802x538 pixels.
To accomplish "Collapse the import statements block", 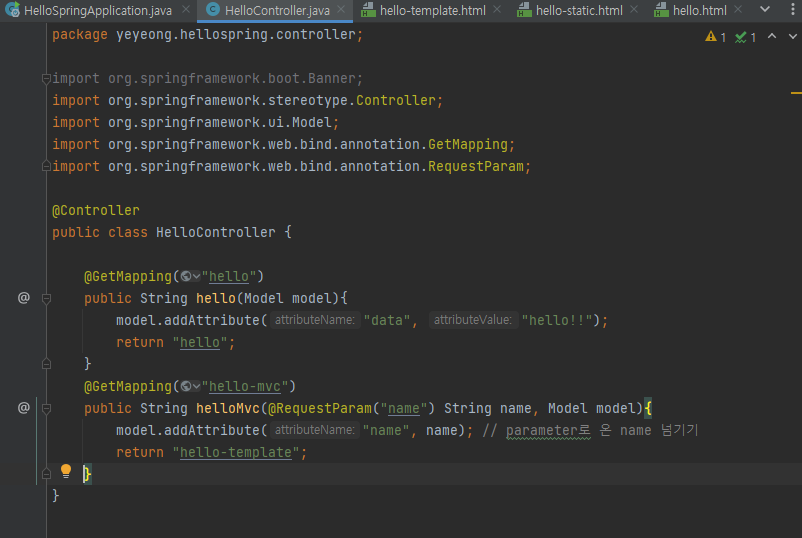I will click(x=46, y=78).
